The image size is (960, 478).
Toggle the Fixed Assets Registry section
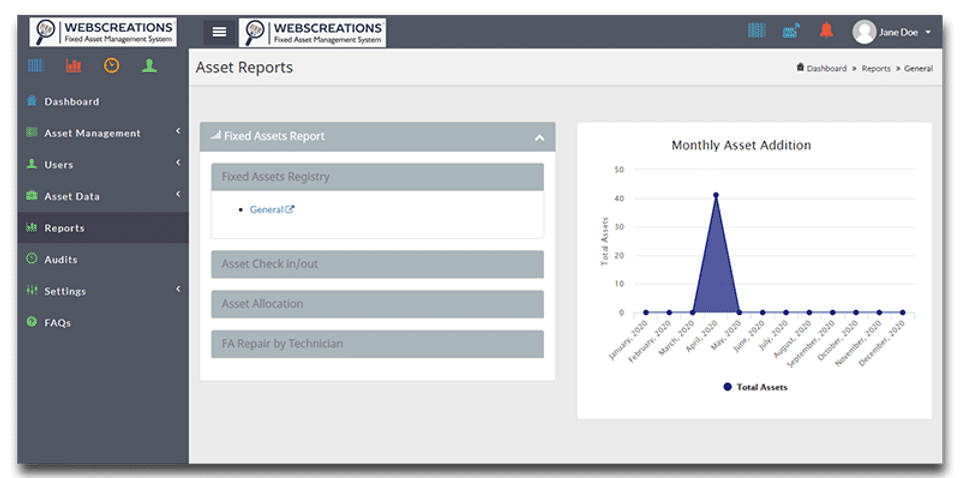(x=377, y=177)
